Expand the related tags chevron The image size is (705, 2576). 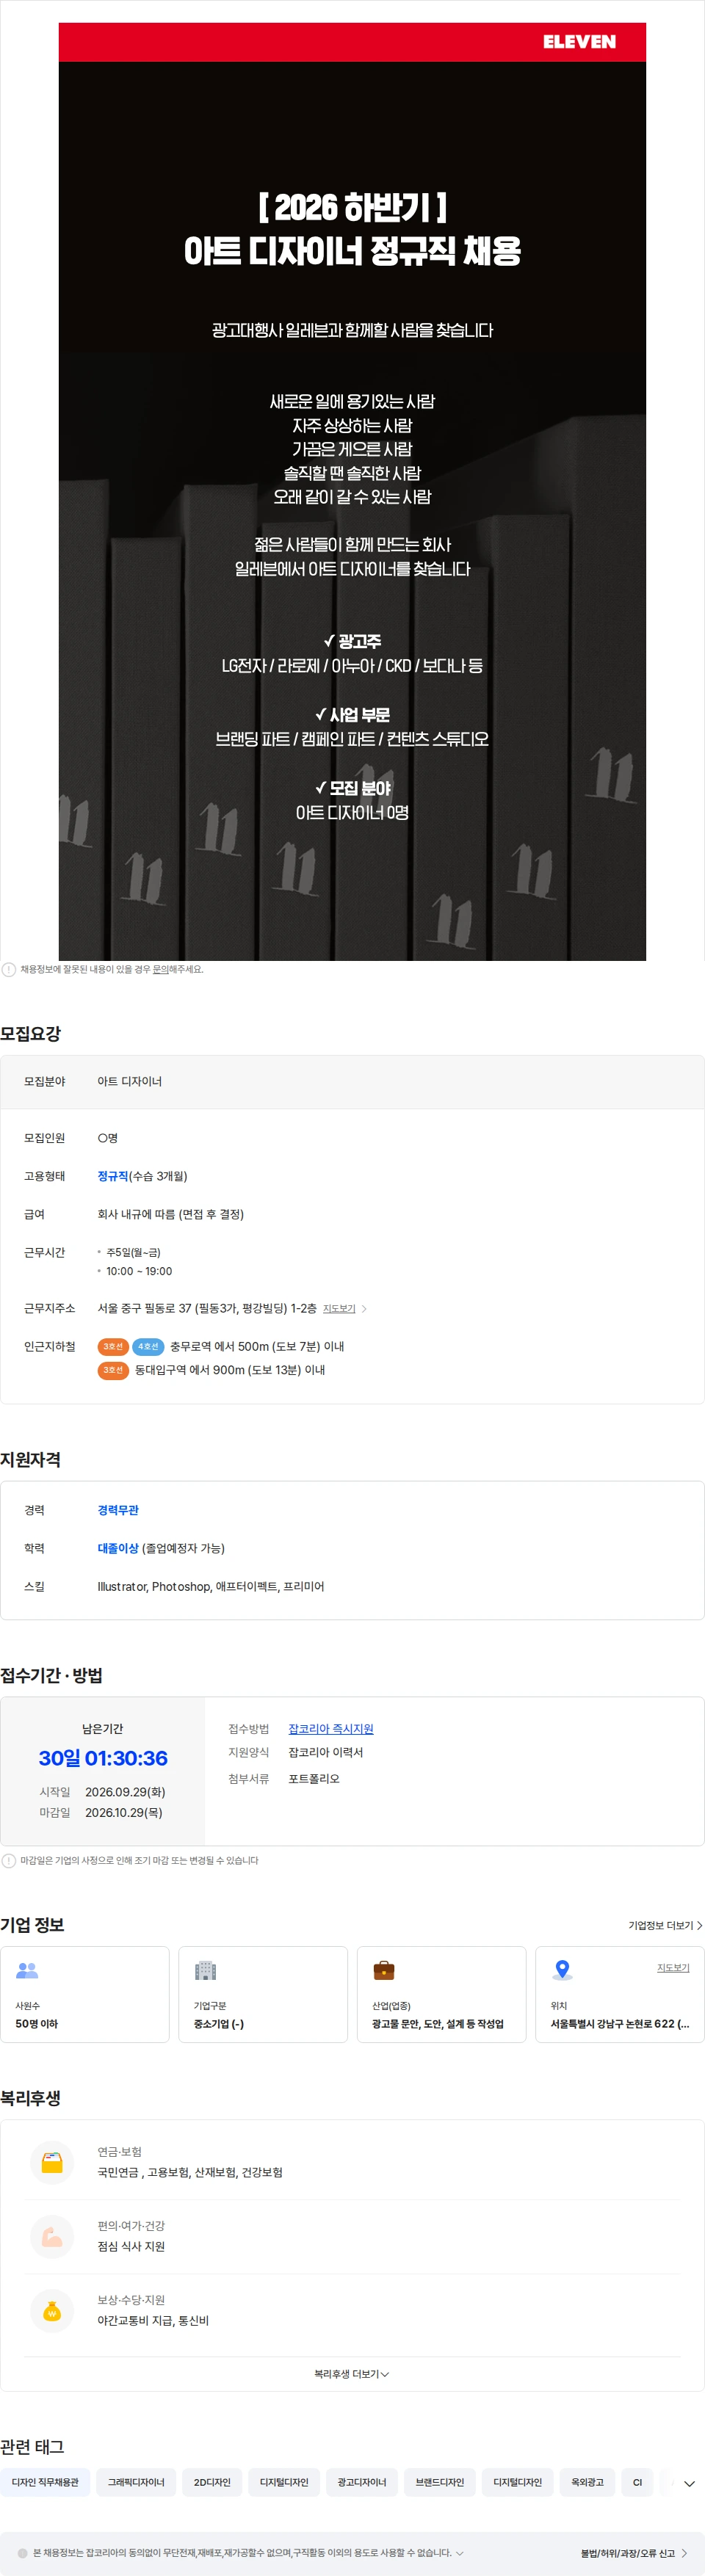[689, 2483]
